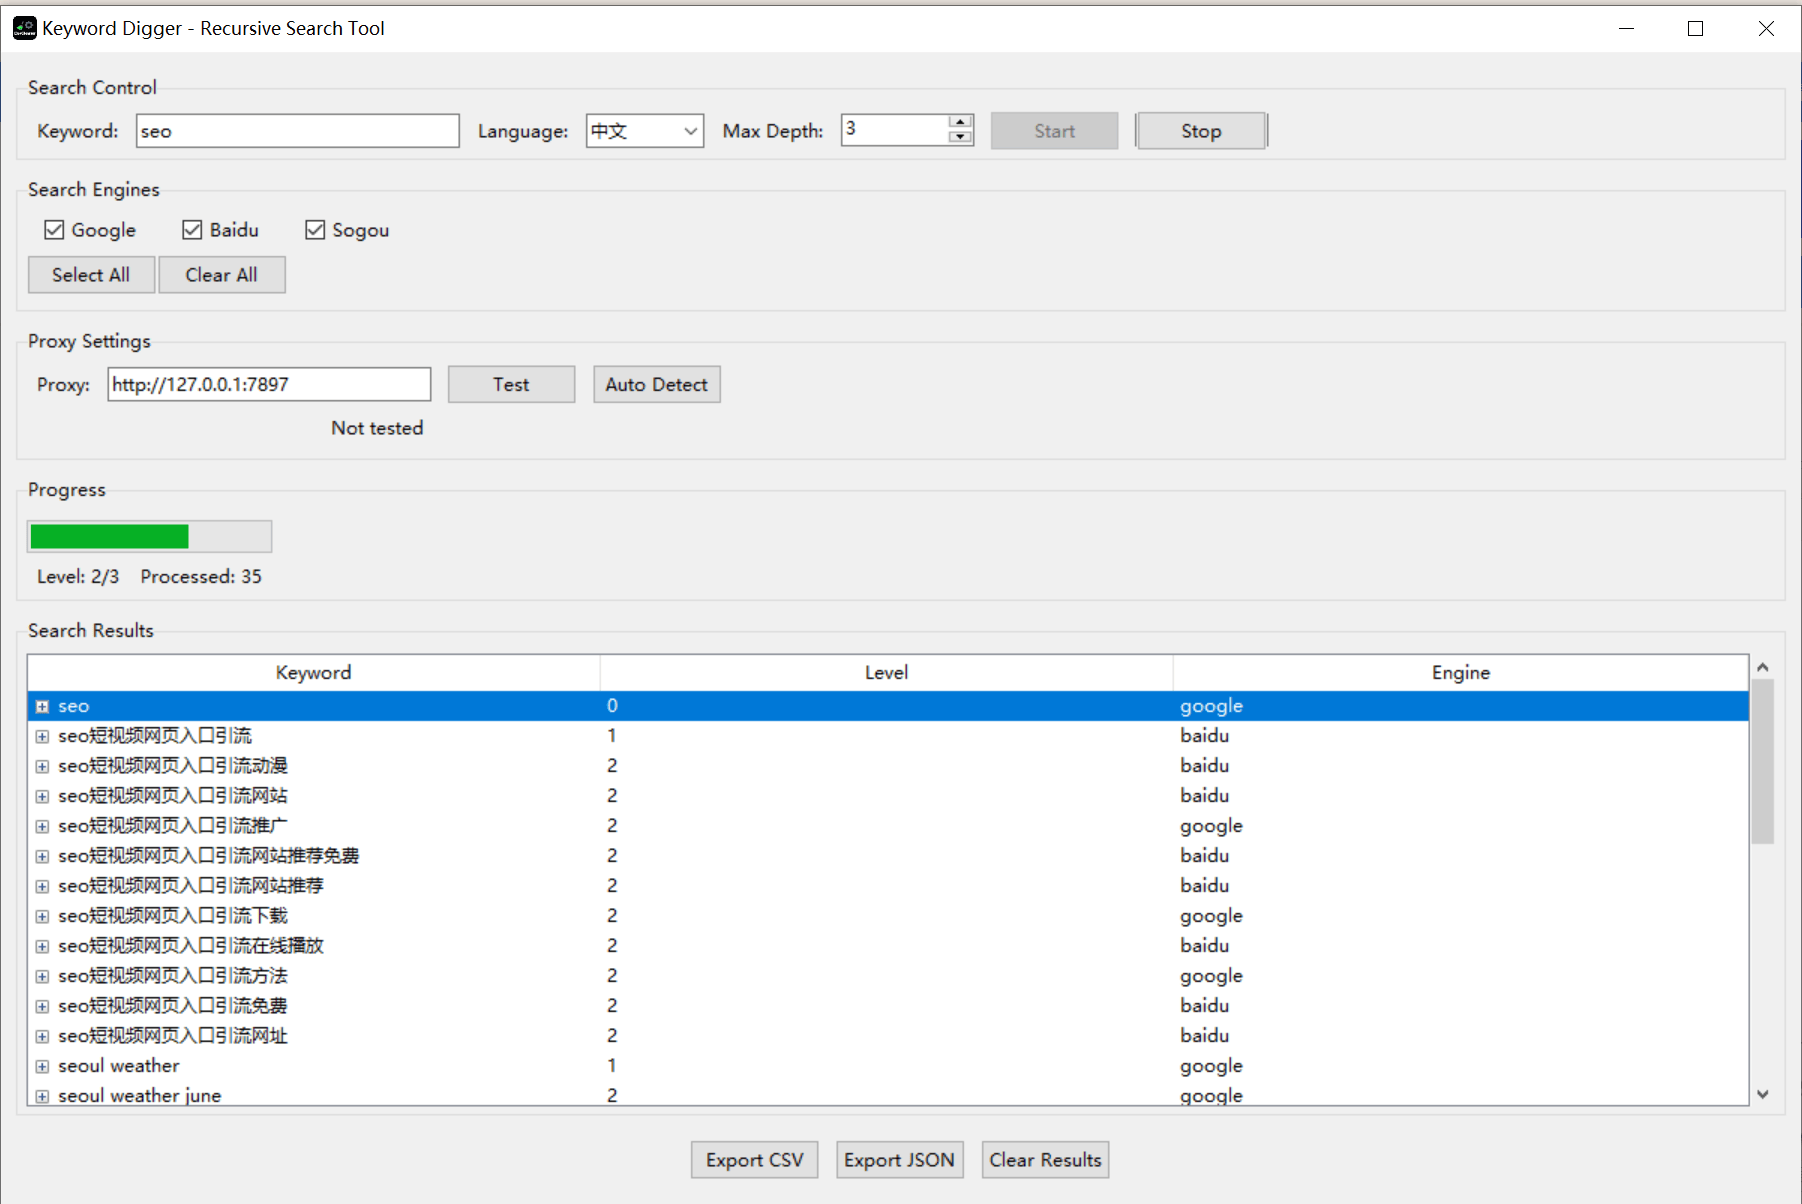This screenshot has width=1802, height=1204.
Task: Toggle the Baidu search engine checkbox
Action: (x=193, y=230)
